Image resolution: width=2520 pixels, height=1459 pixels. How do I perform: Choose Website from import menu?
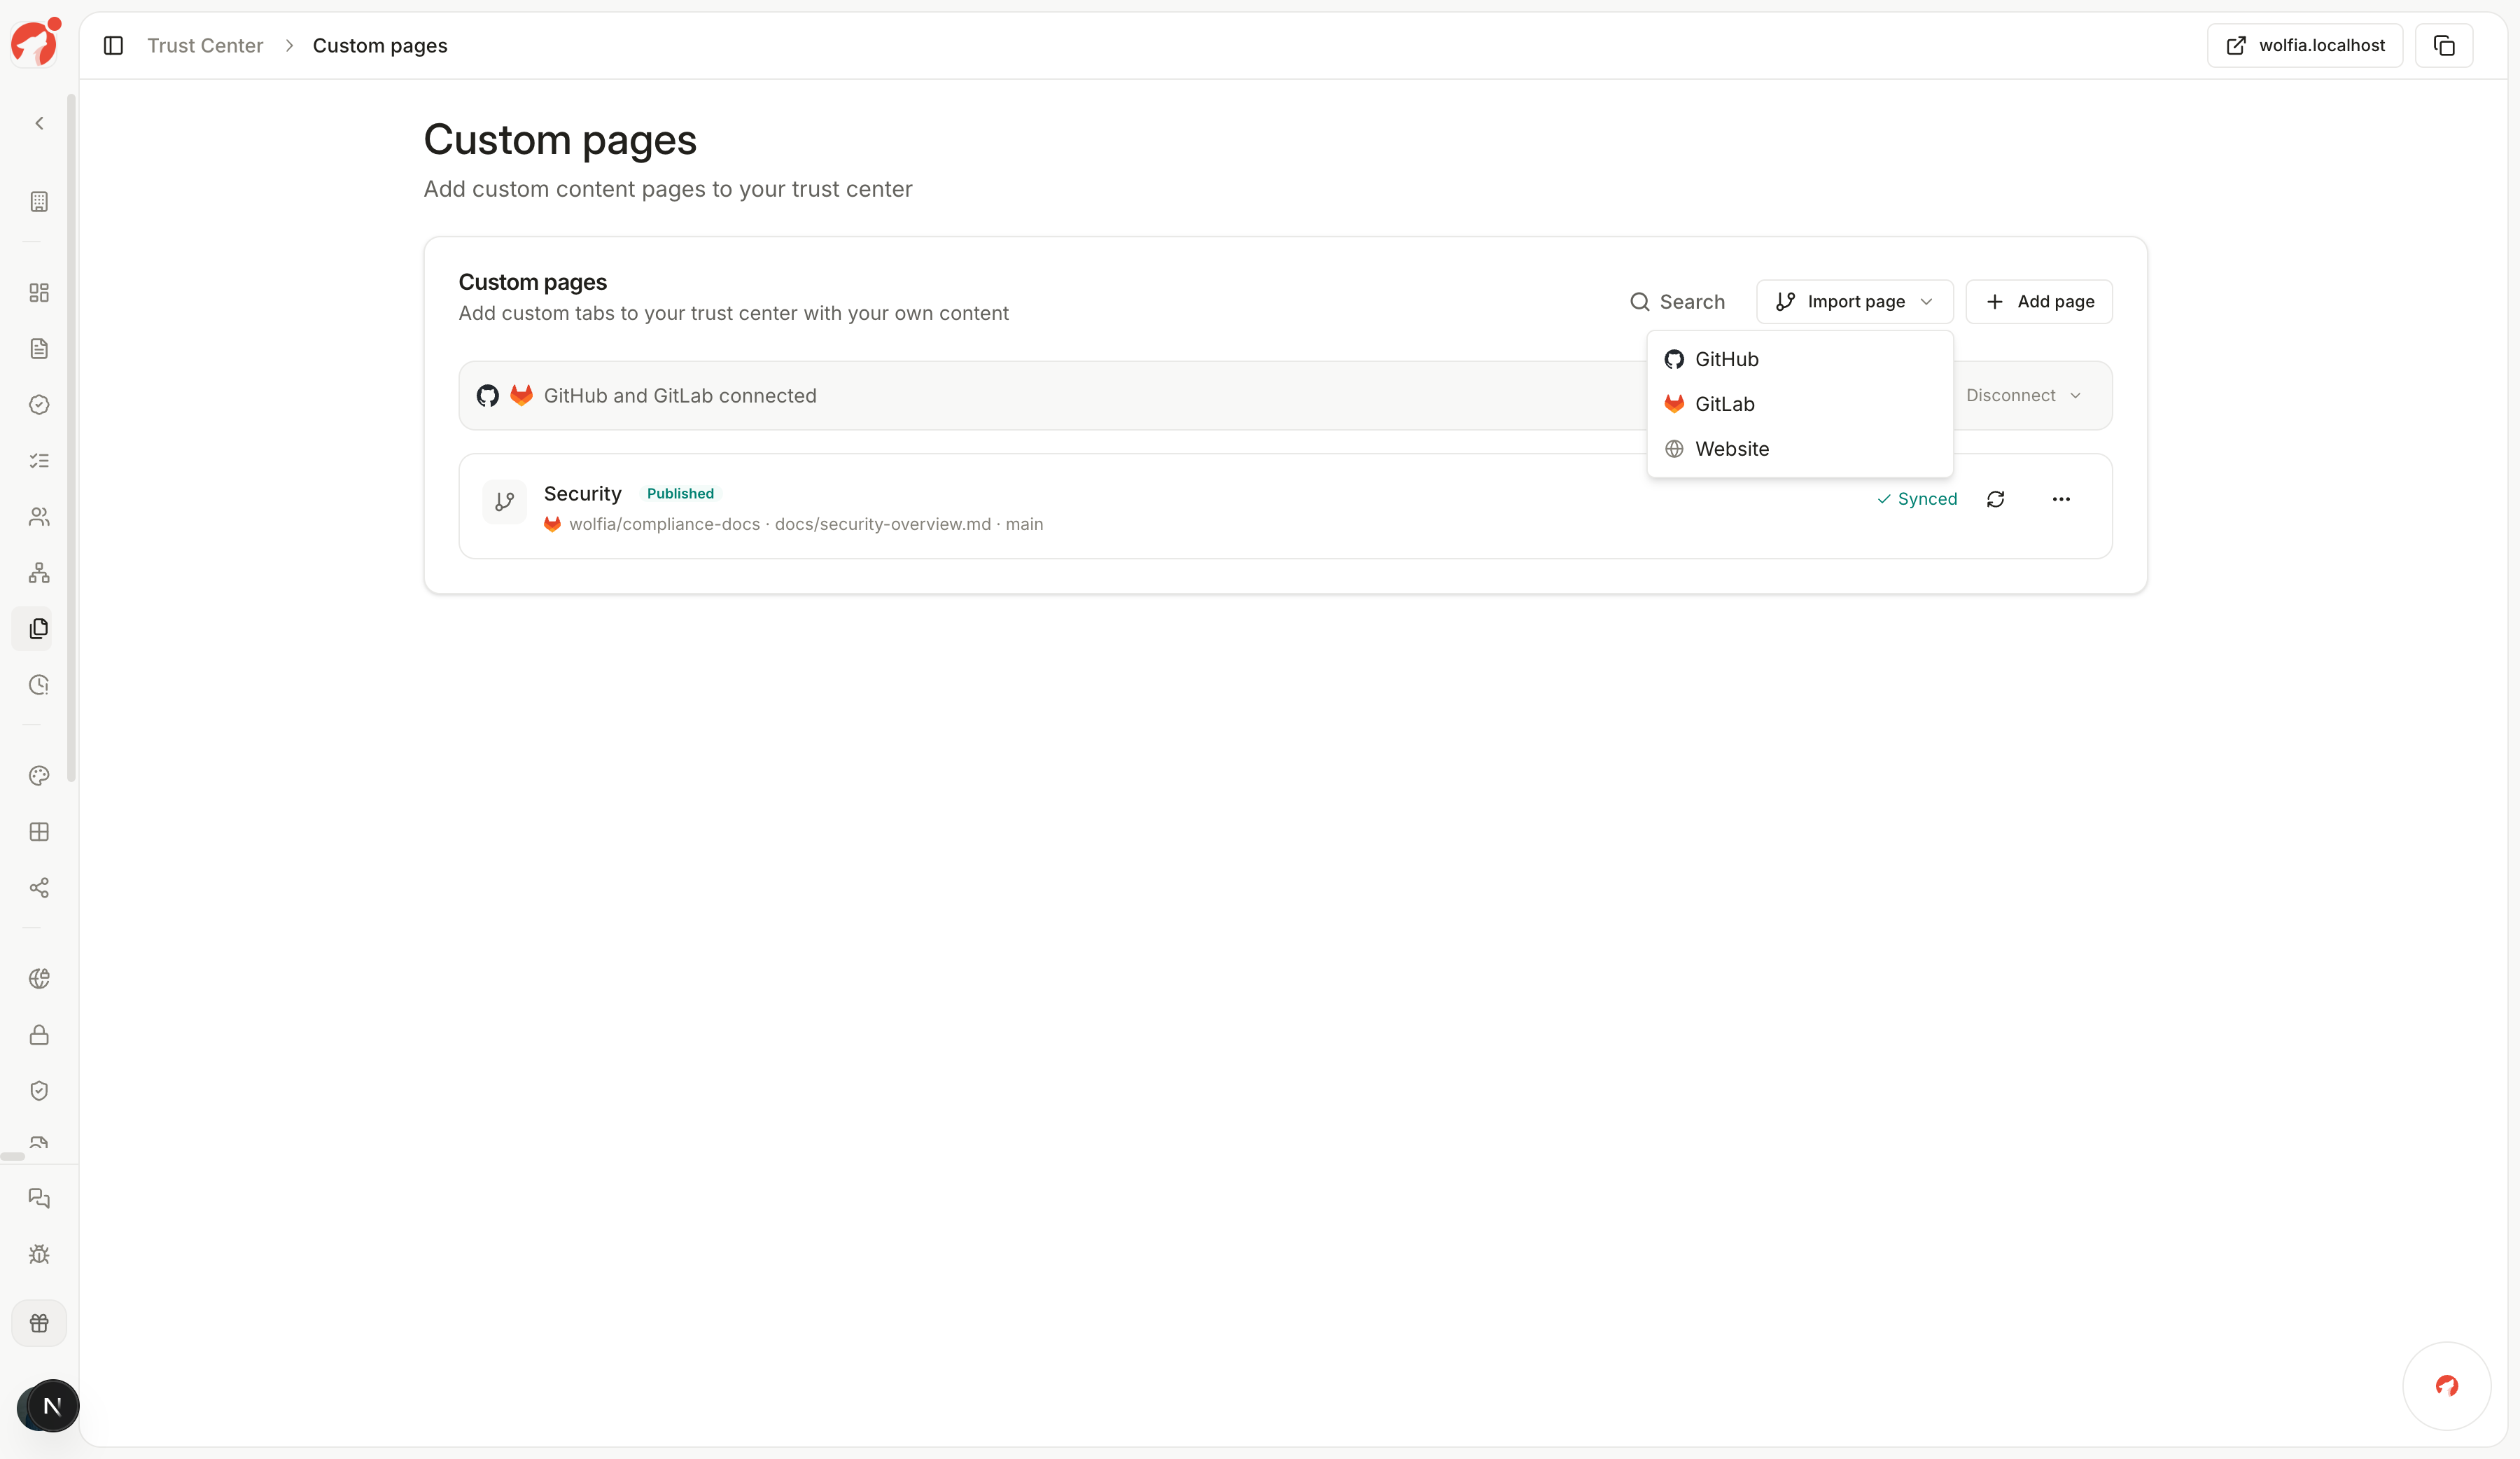click(1800, 449)
